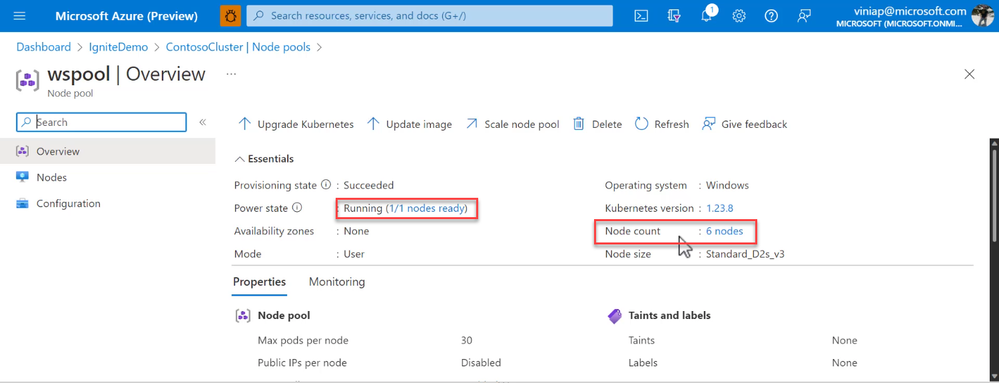Open the IgniteDemo breadcrumb
Screen dimensions: 999x383
[119, 47]
